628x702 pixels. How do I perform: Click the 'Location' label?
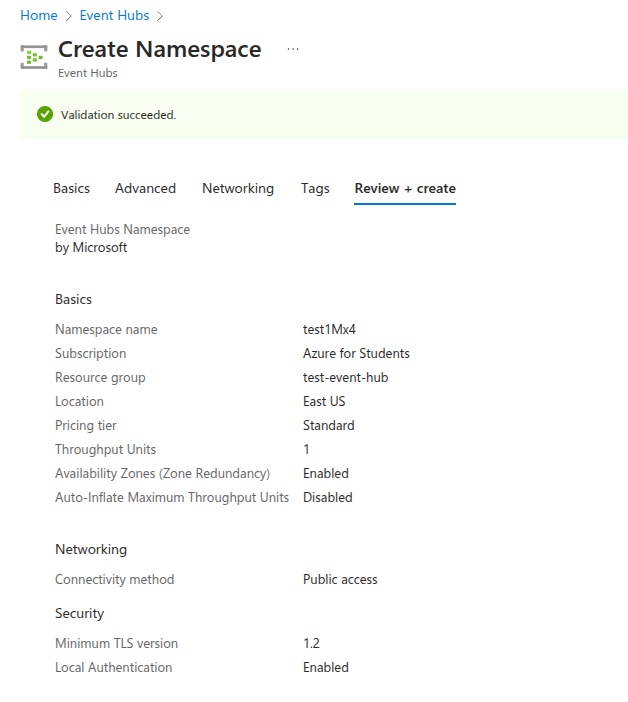tap(79, 402)
